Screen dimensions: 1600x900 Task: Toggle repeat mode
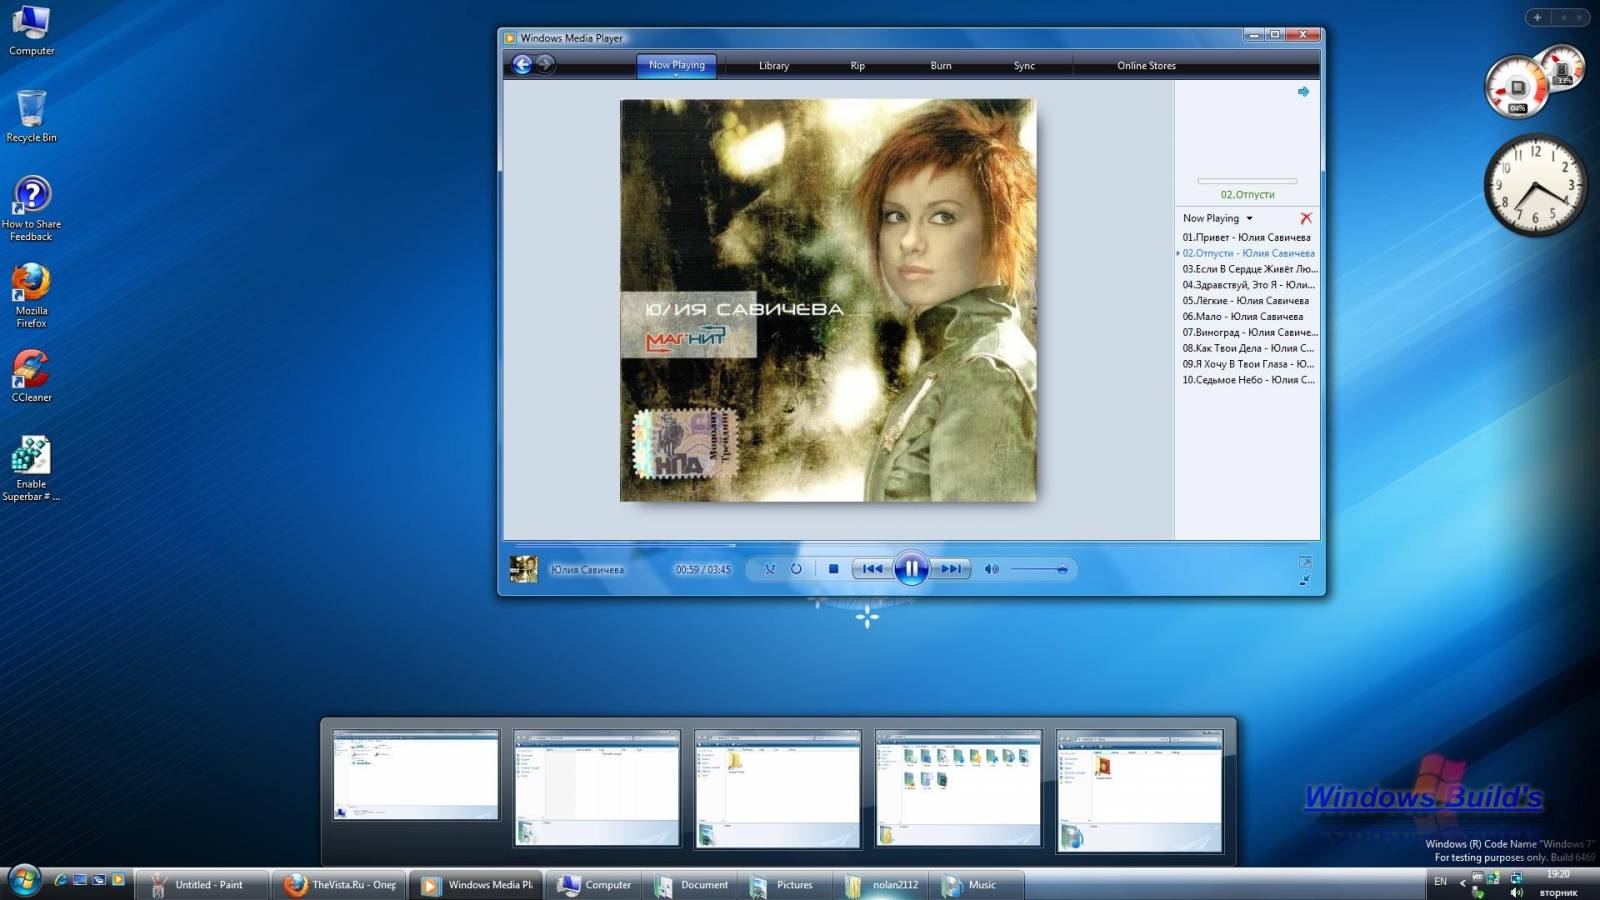796,569
